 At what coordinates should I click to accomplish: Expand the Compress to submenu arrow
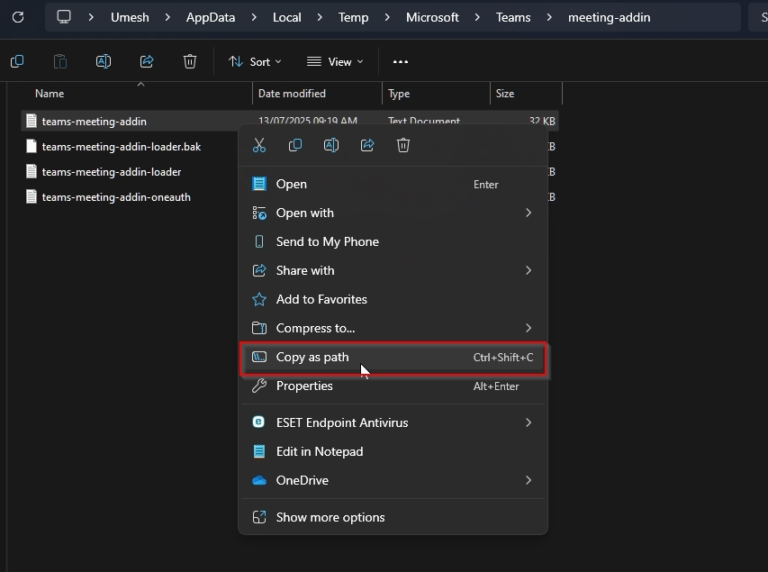[x=528, y=328]
